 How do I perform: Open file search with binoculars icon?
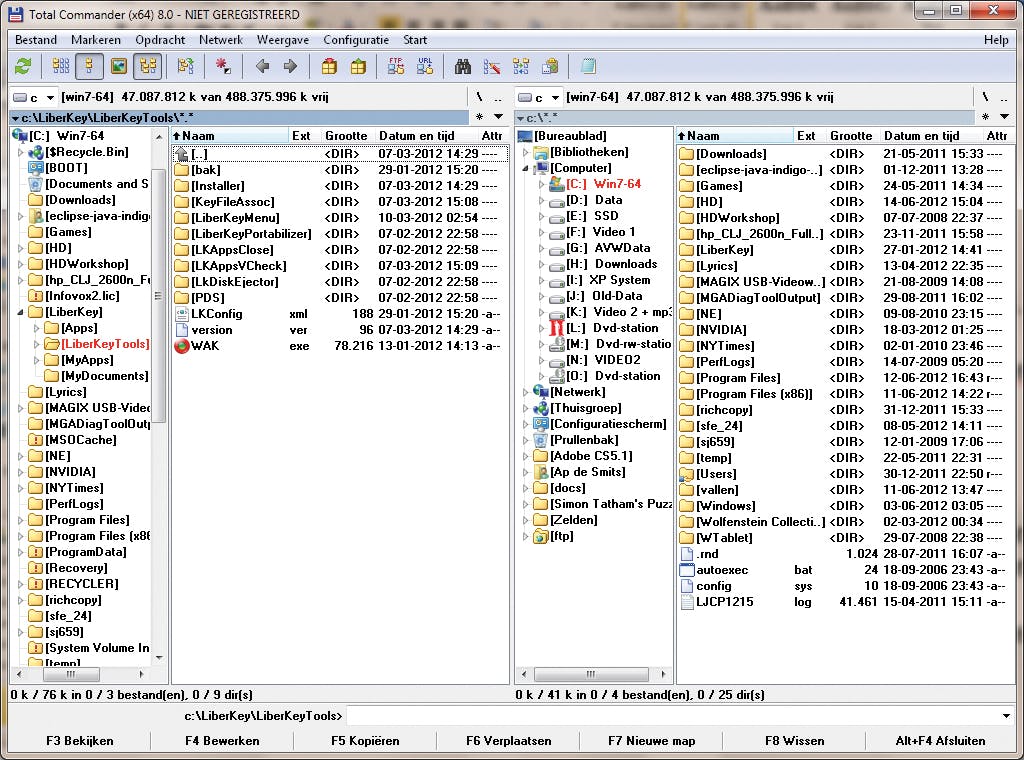pyautogui.click(x=463, y=66)
